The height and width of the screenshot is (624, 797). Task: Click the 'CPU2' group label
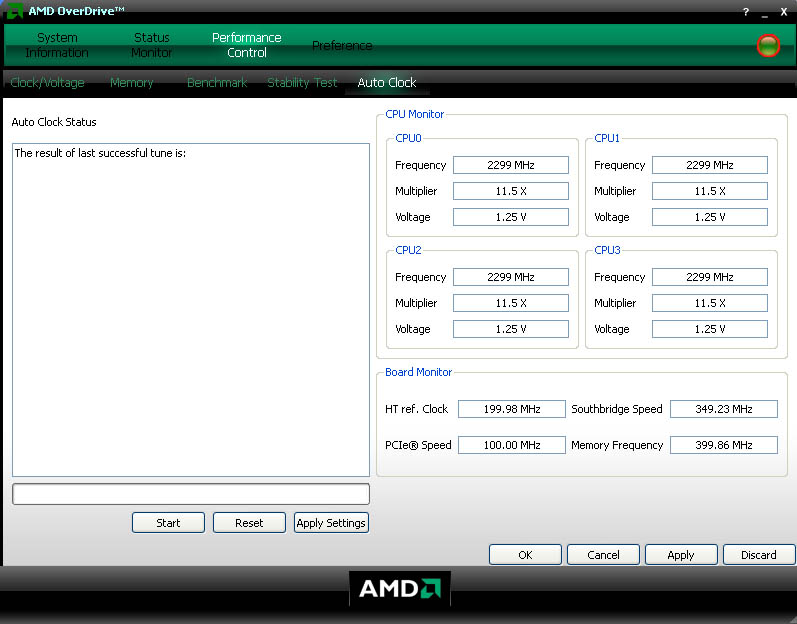click(x=408, y=250)
